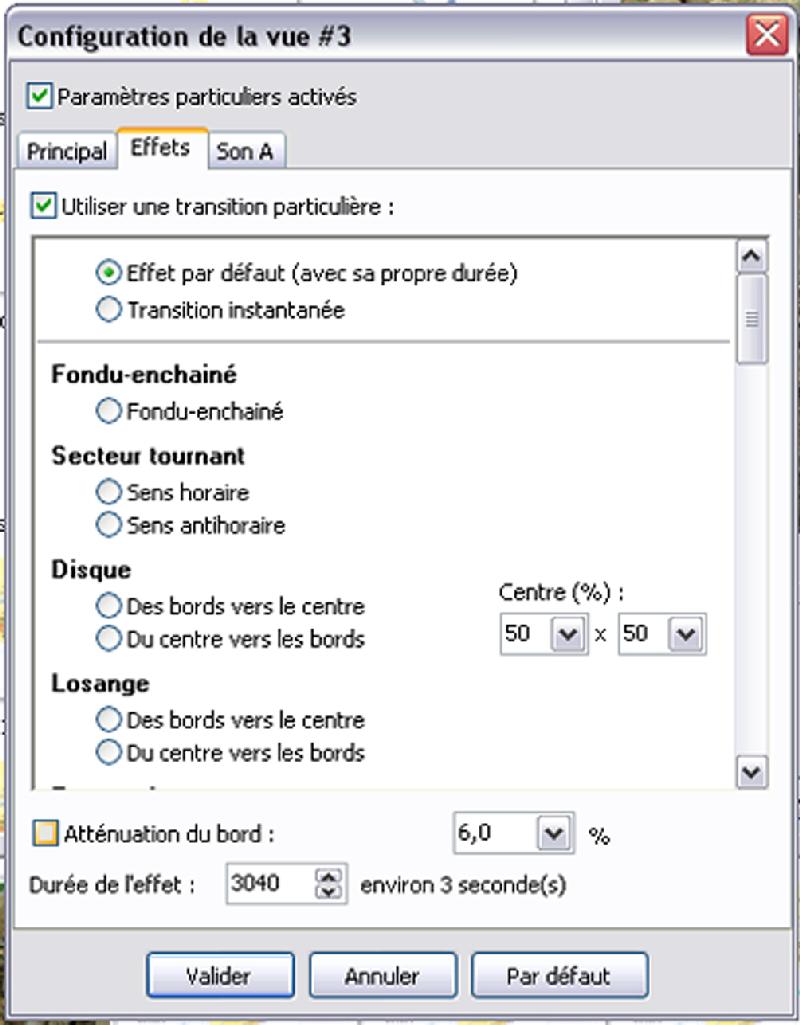Screen dimensions: 800x1025
Task: Uncheck Paramètres particuliers activés checkbox
Action: coord(39,96)
